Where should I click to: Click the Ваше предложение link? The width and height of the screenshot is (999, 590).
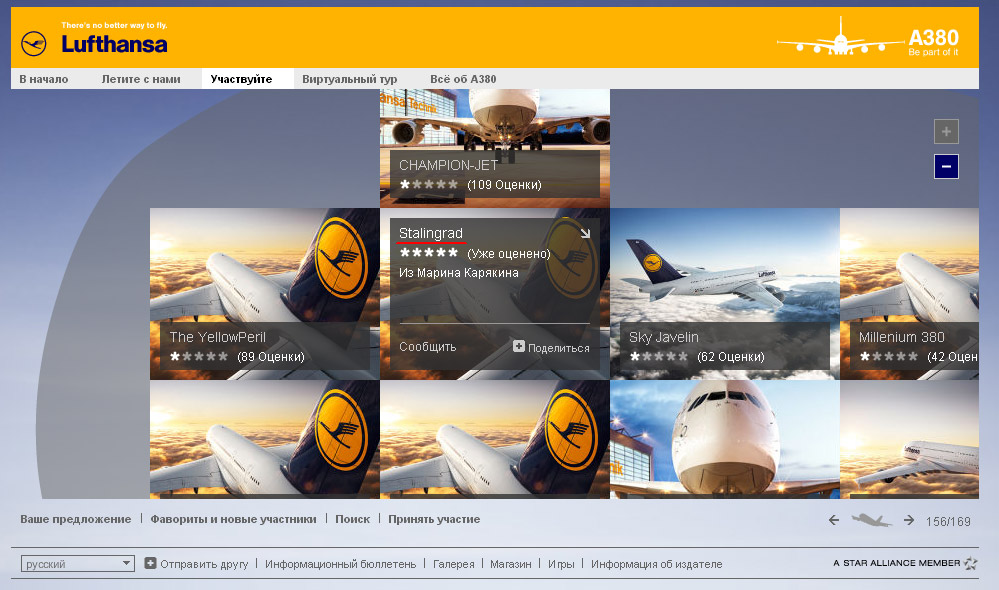[76, 519]
